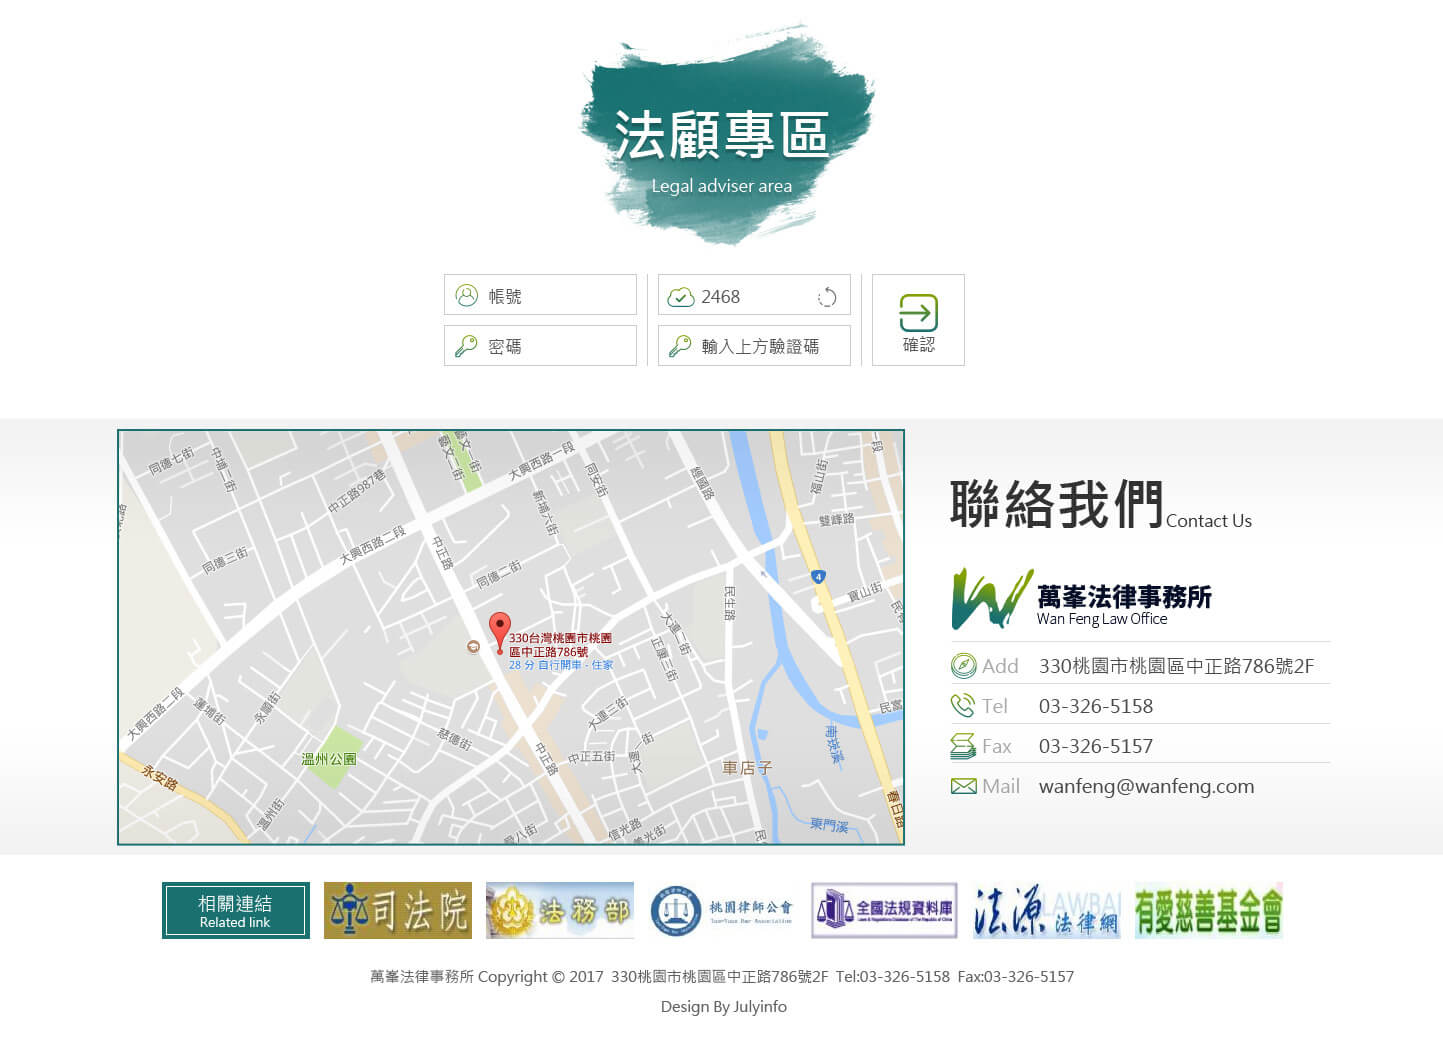Visit the 有愛慈善基金會 link
Screen dimensions: 1443x1038
point(1208,910)
